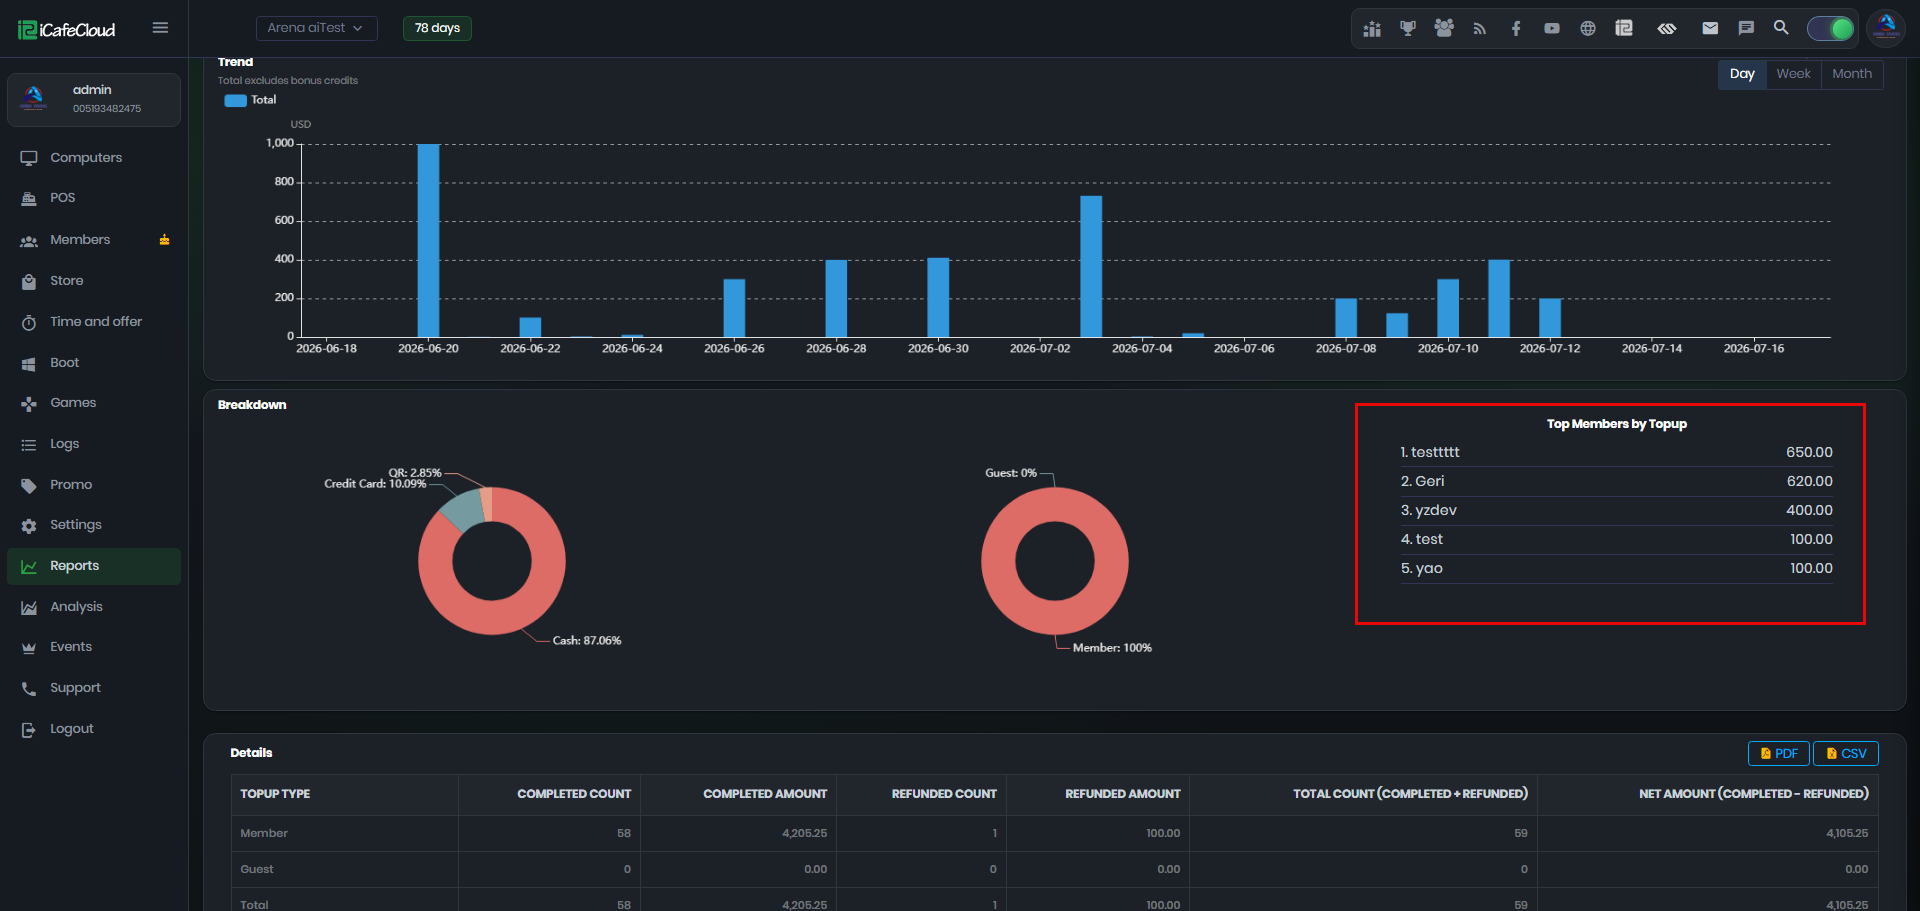
Task: Switch the trend chart to Week view
Action: click(x=1793, y=74)
